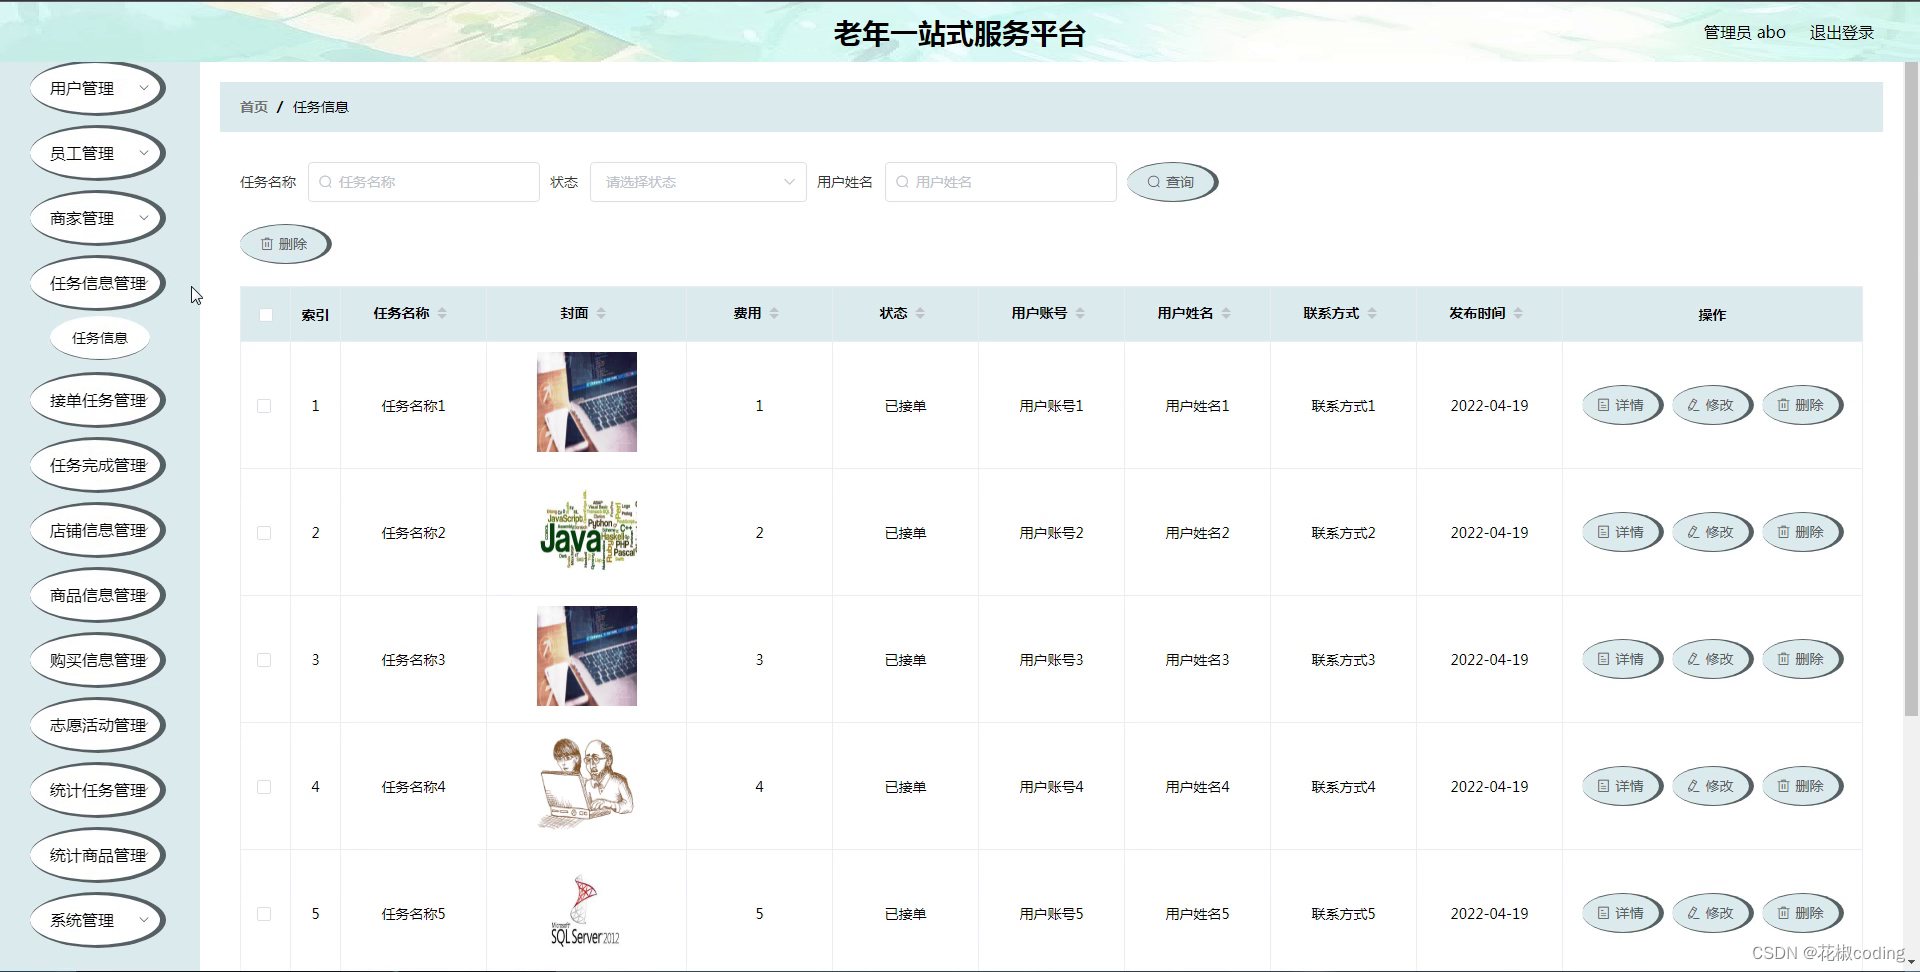The height and width of the screenshot is (972, 1920).
Task: Click the 退出登录 logout link
Action: (x=1842, y=32)
